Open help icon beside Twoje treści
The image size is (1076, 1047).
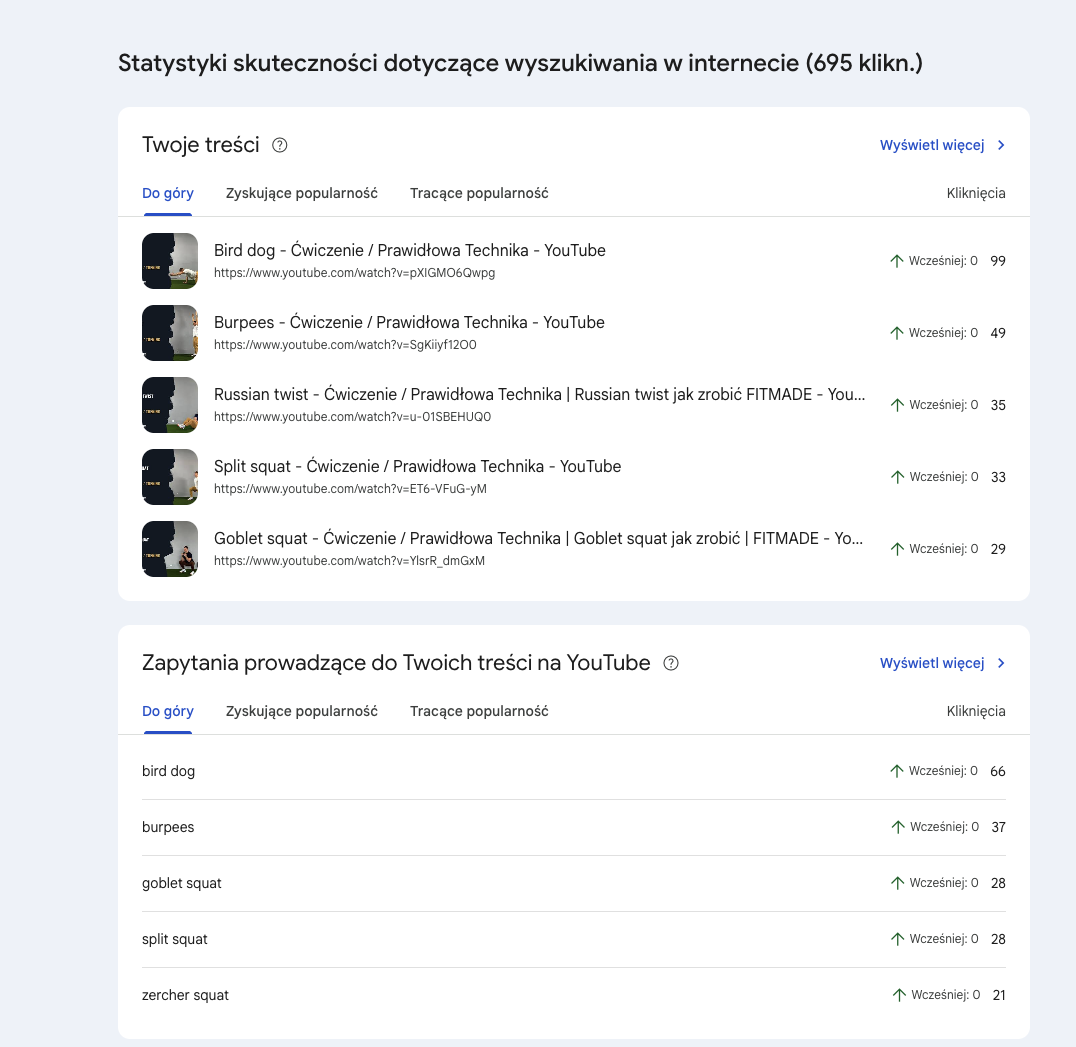coord(279,145)
